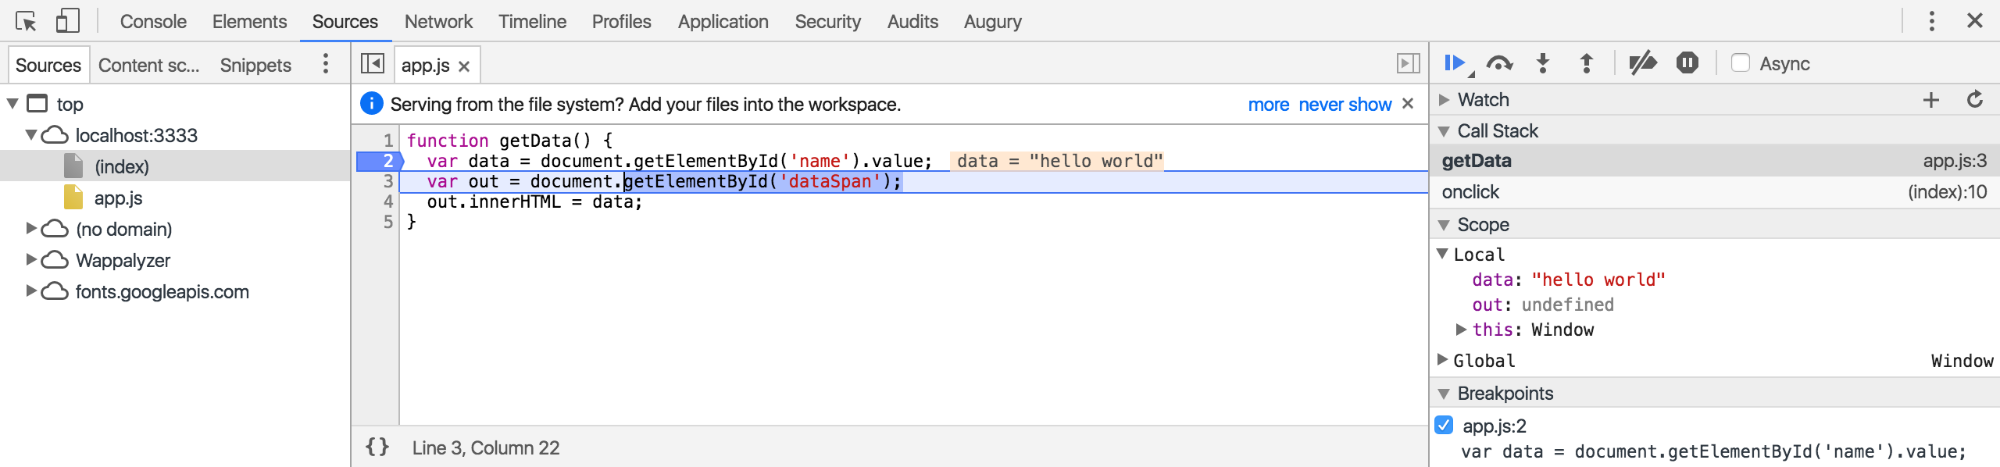Deactivate all breakpoints icon
The image size is (2000, 467).
(x=1642, y=64)
